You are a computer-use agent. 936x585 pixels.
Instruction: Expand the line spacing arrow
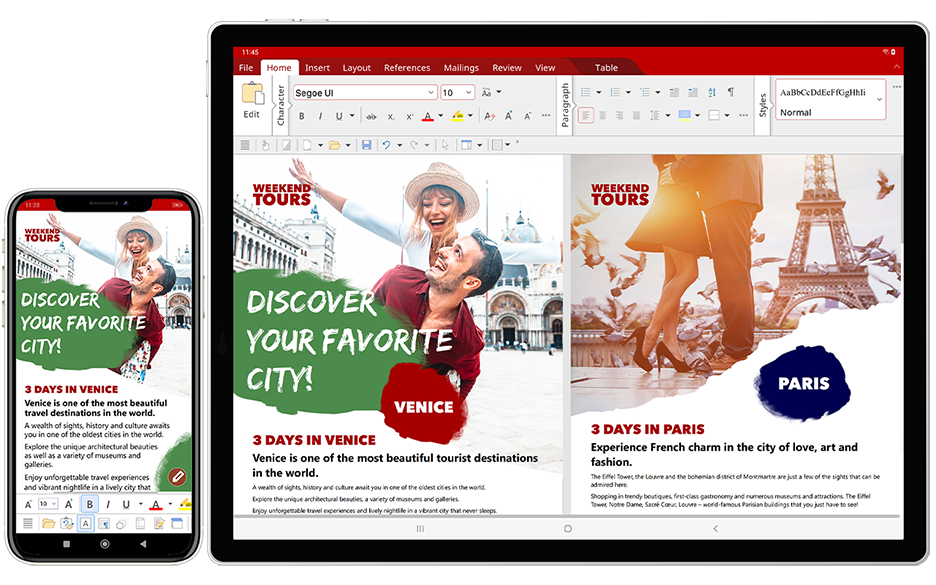click(667, 115)
